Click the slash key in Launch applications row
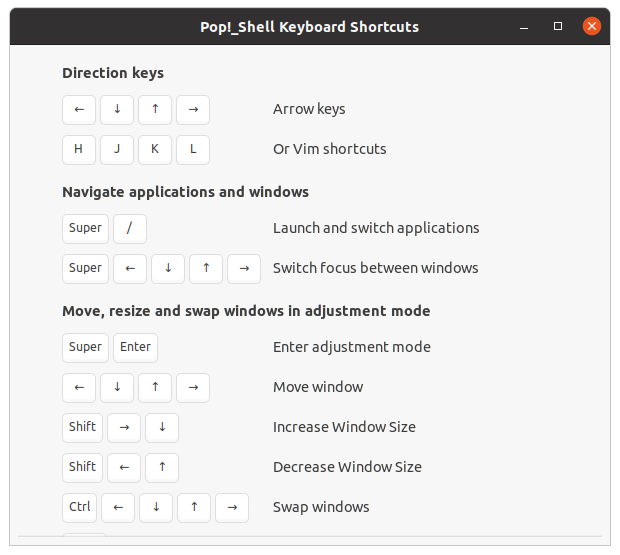The image size is (620, 555). pyautogui.click(x=130, y=228)
